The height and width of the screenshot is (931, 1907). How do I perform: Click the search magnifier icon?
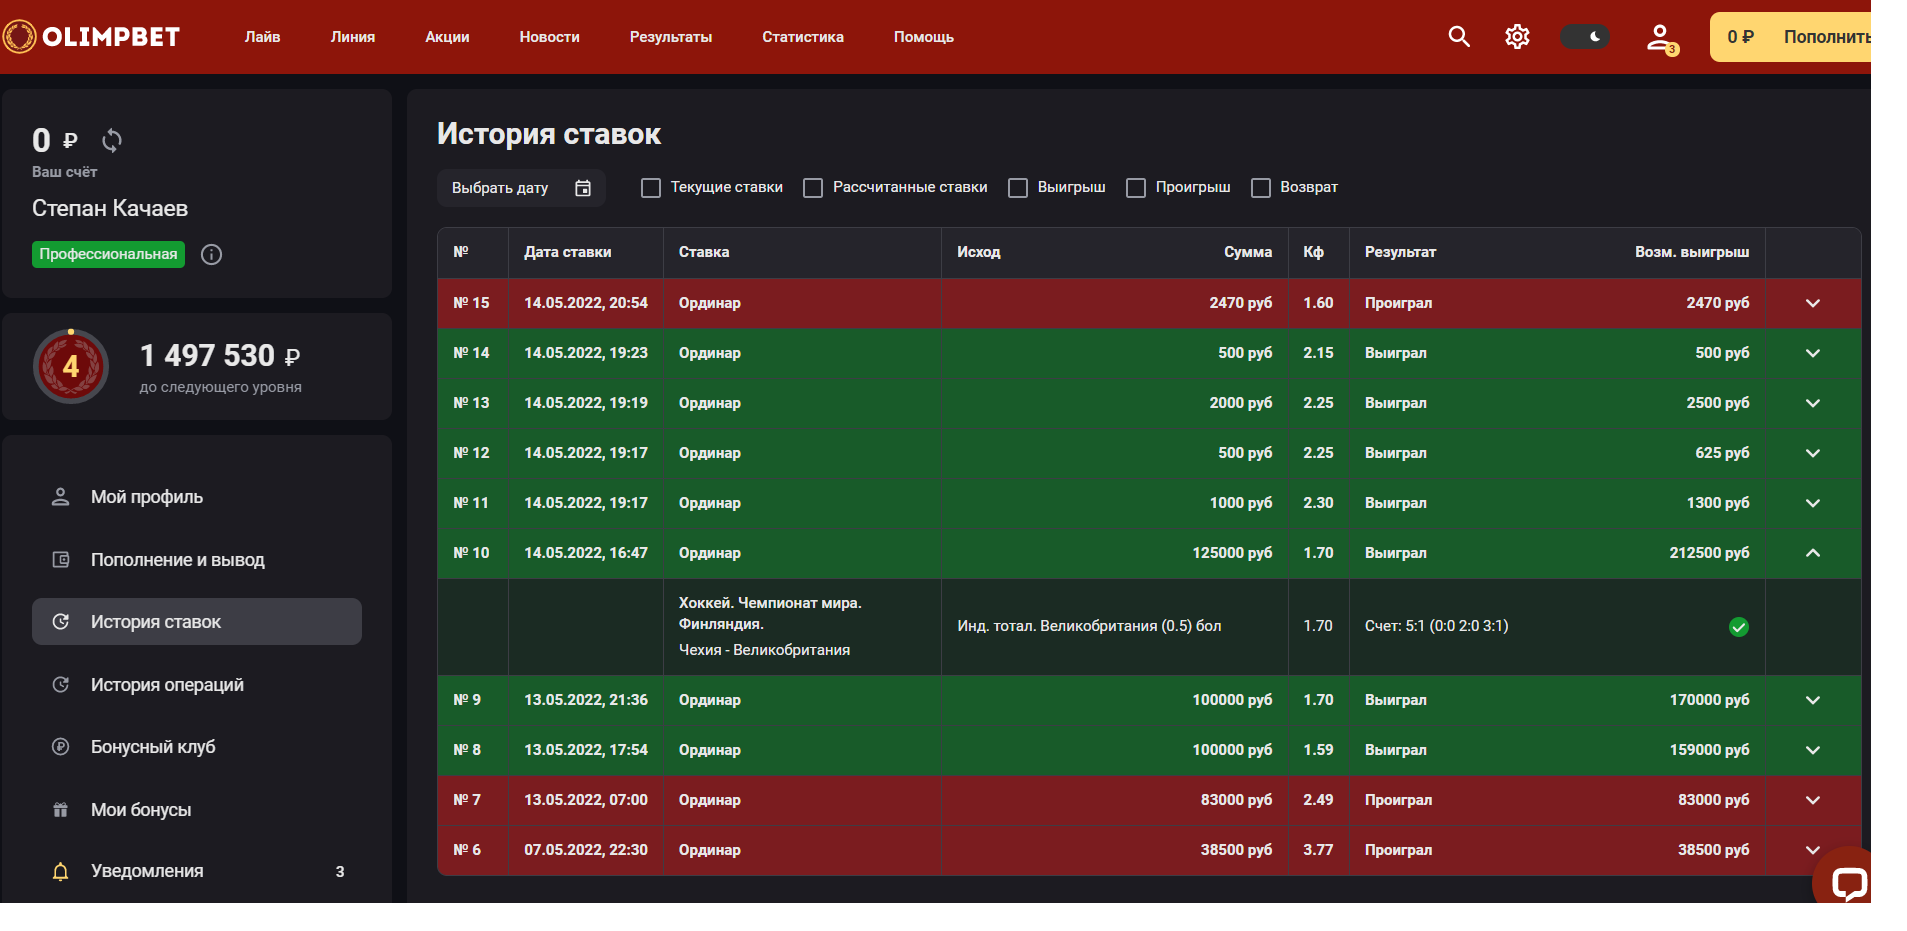pyautogui.click(x=1459, y=37)
